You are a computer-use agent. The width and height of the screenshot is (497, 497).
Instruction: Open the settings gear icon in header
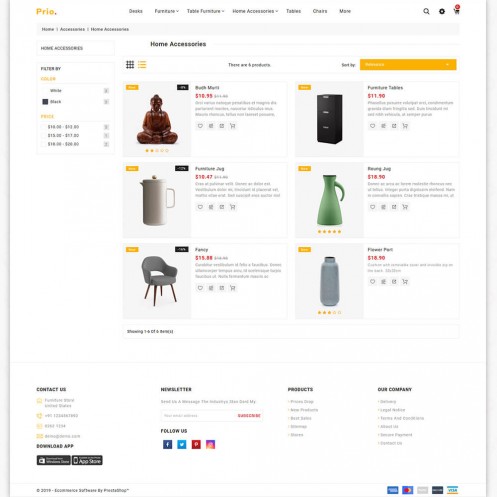pos(442,11)
